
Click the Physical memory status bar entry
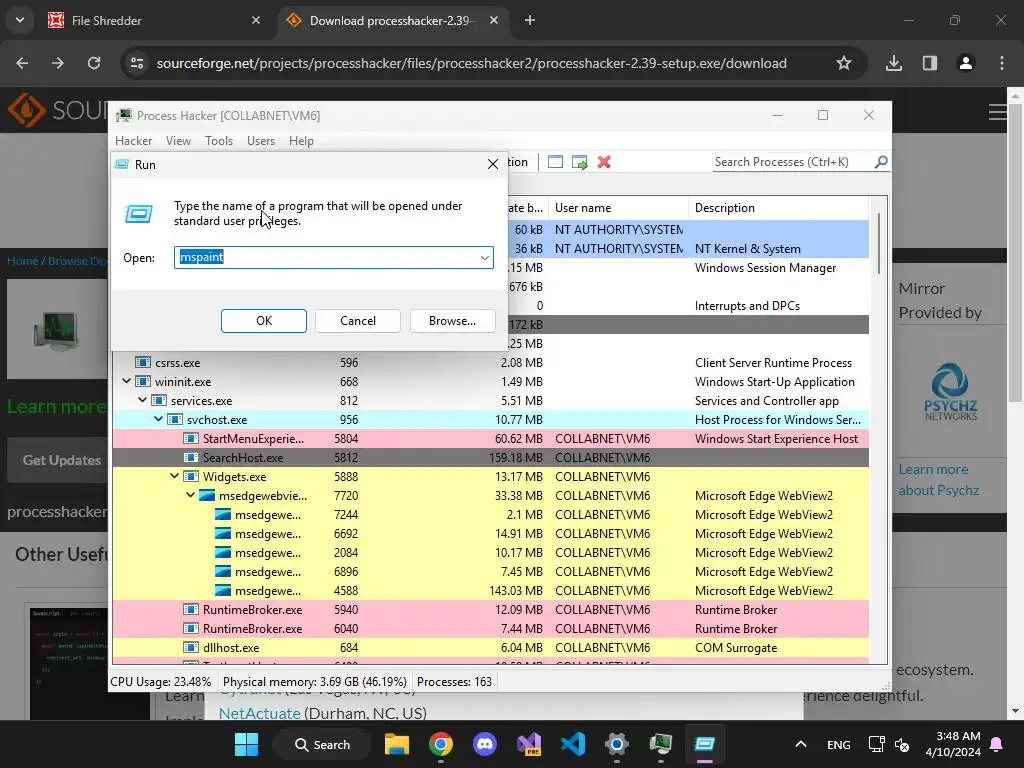(315, 682)
